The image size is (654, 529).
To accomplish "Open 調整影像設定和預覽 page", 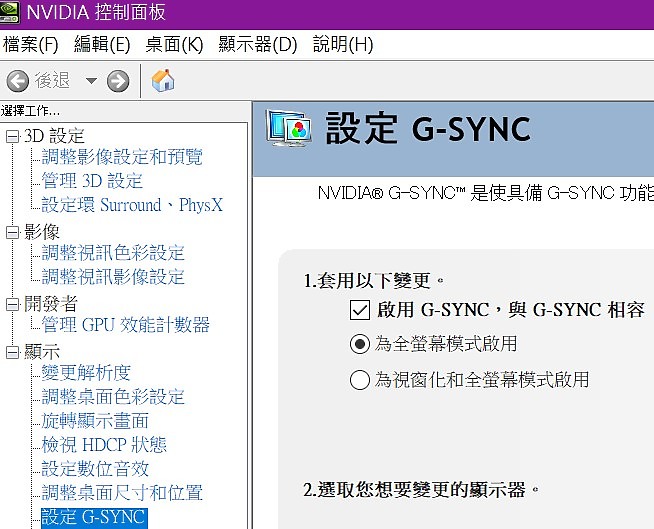I will click(x=122, y=157).
